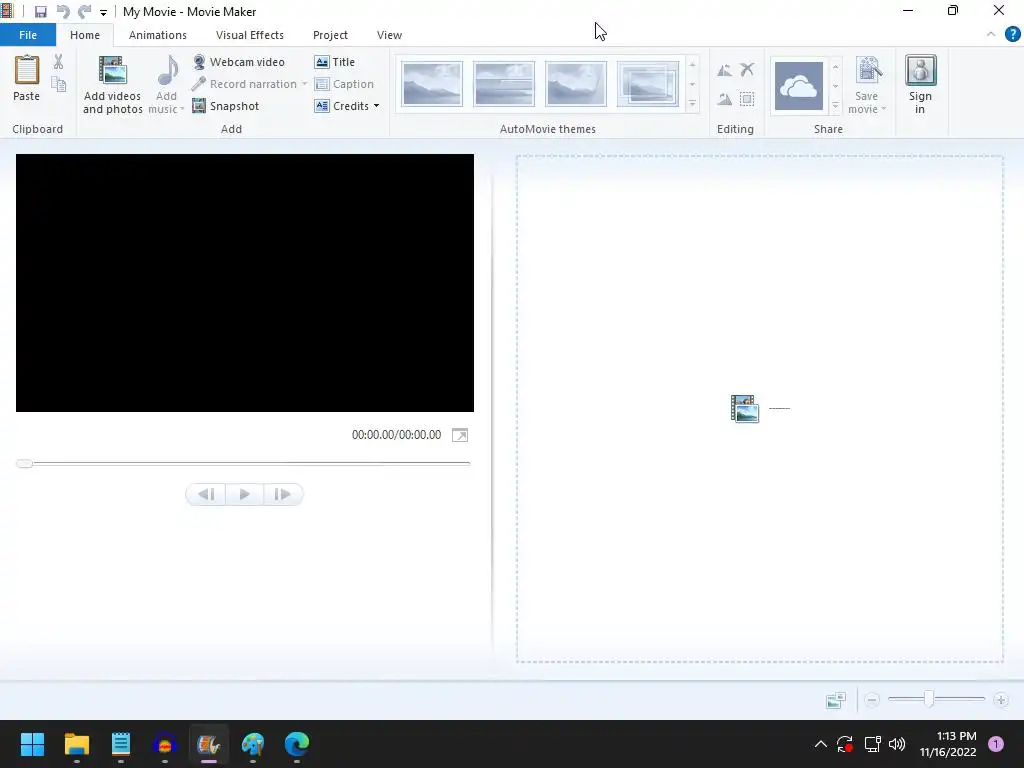This screenshot has height=768, width=1024.
Task: Start Webcam video capture
Action: pos(239,62)
